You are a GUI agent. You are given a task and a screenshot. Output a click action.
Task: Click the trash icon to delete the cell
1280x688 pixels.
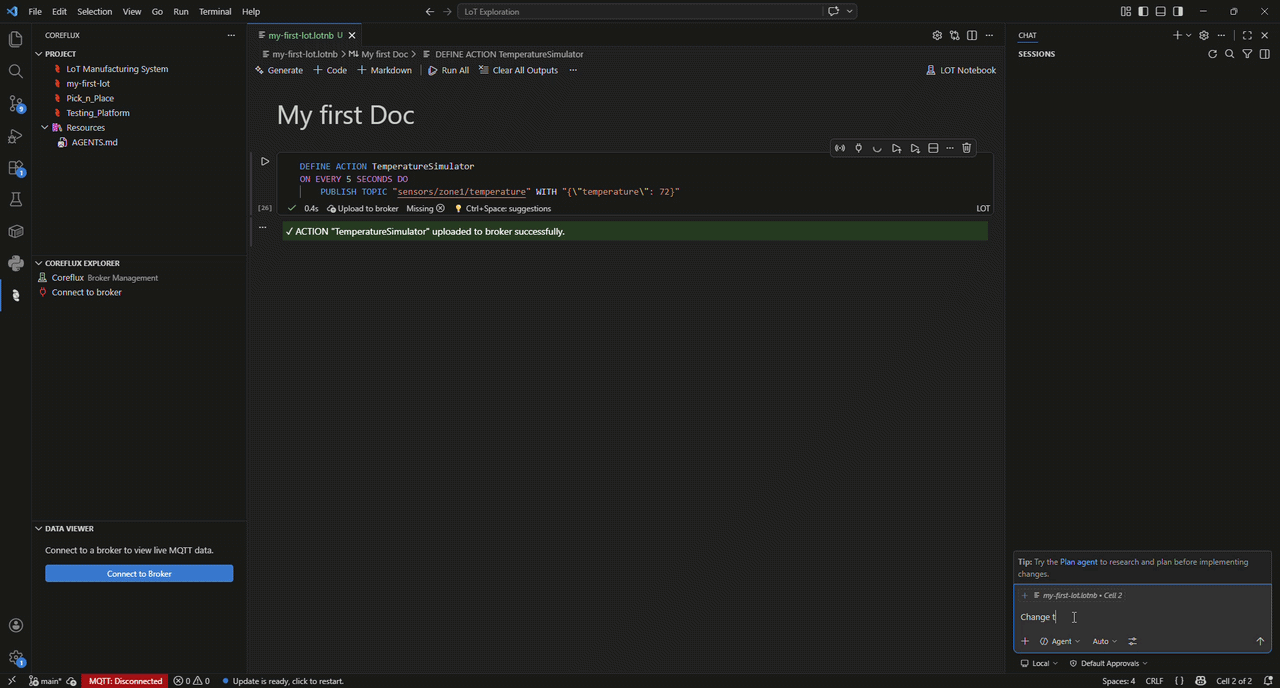[x=966, y=147]
